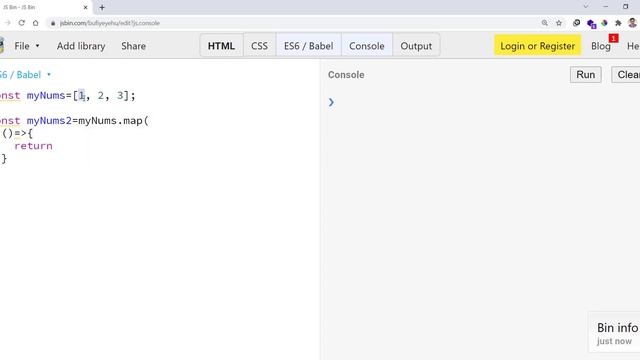Run the code in the console
Viewport: 640px width, 360px height.
click(586, 75)
